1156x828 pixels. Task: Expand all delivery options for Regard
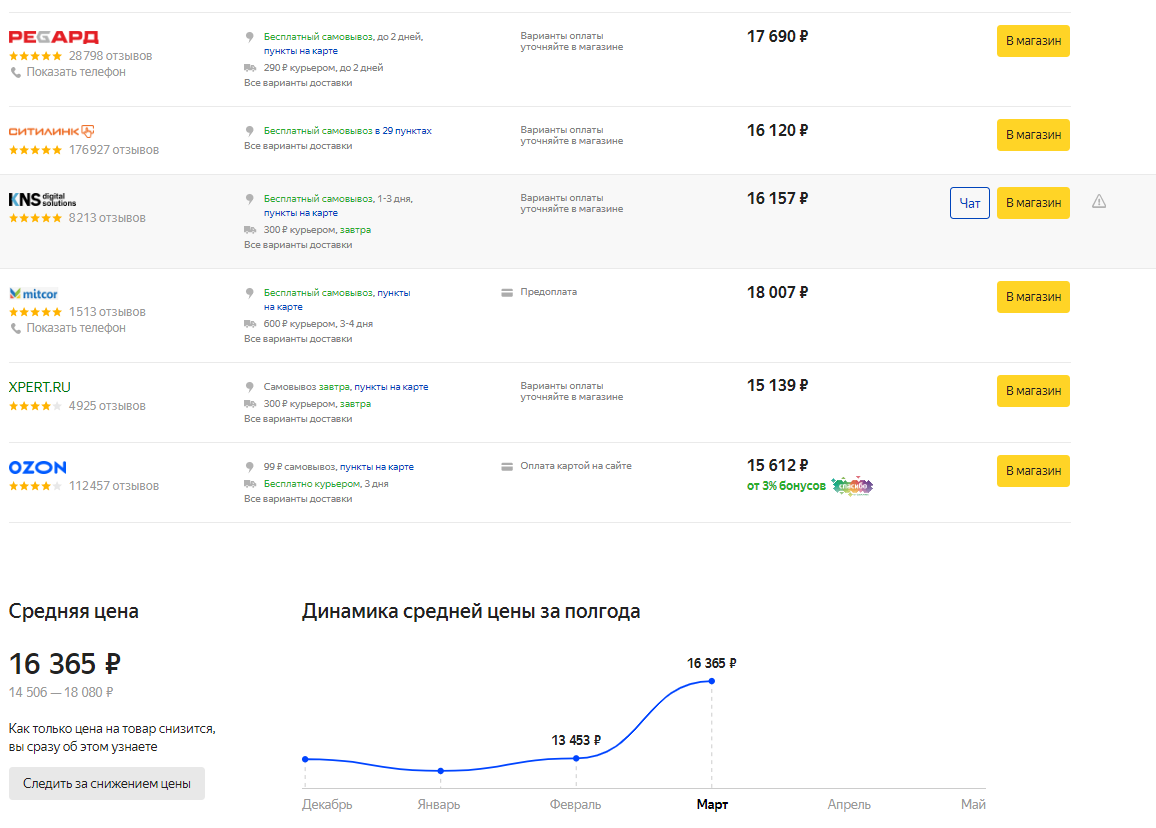(x=298, y=83)
